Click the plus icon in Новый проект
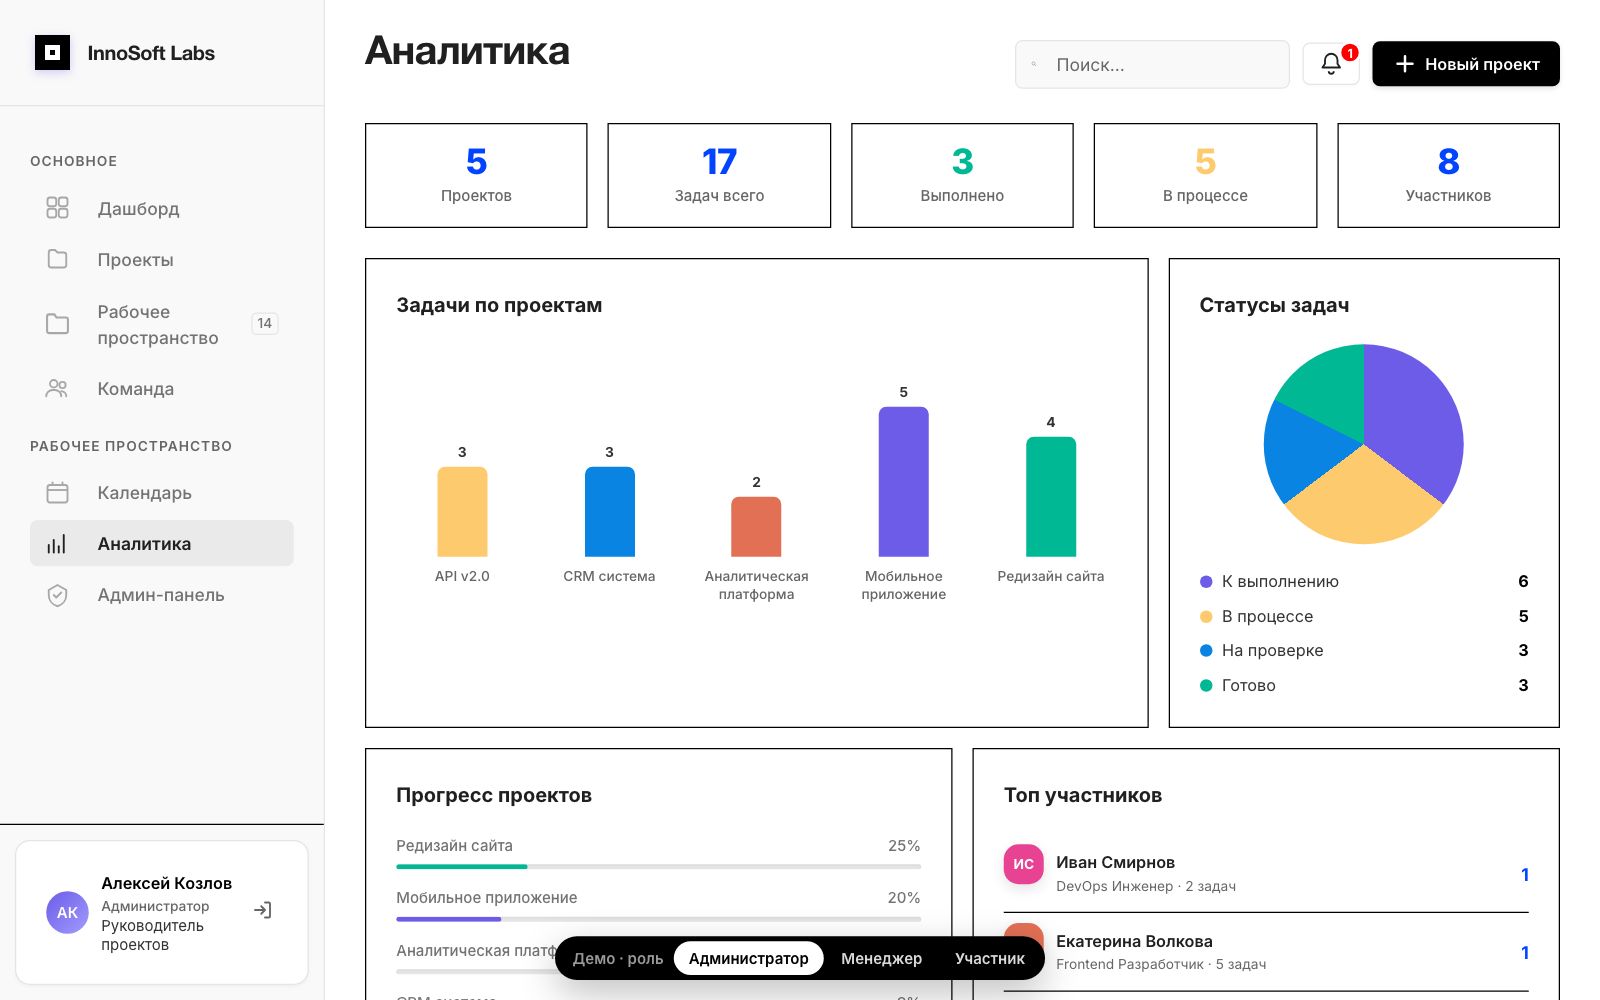Screen dimensions: 1600x1000 [1404, 64]
